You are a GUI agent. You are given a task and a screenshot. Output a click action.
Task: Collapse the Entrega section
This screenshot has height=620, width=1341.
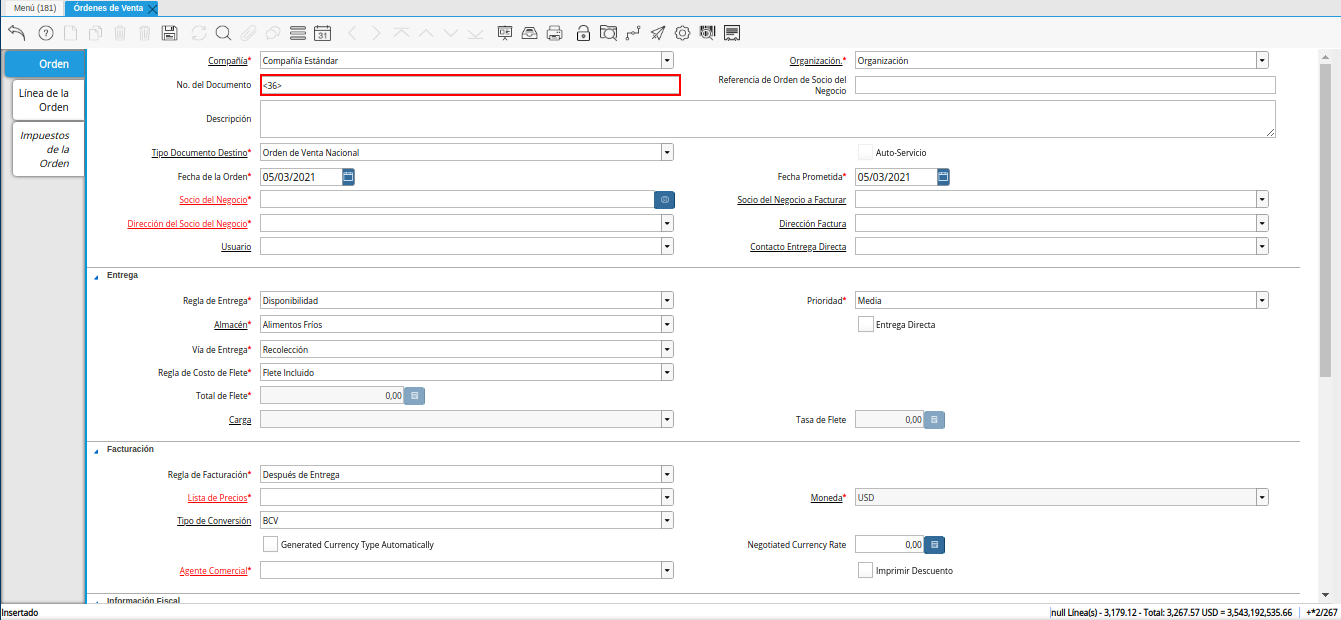point(97,275)
